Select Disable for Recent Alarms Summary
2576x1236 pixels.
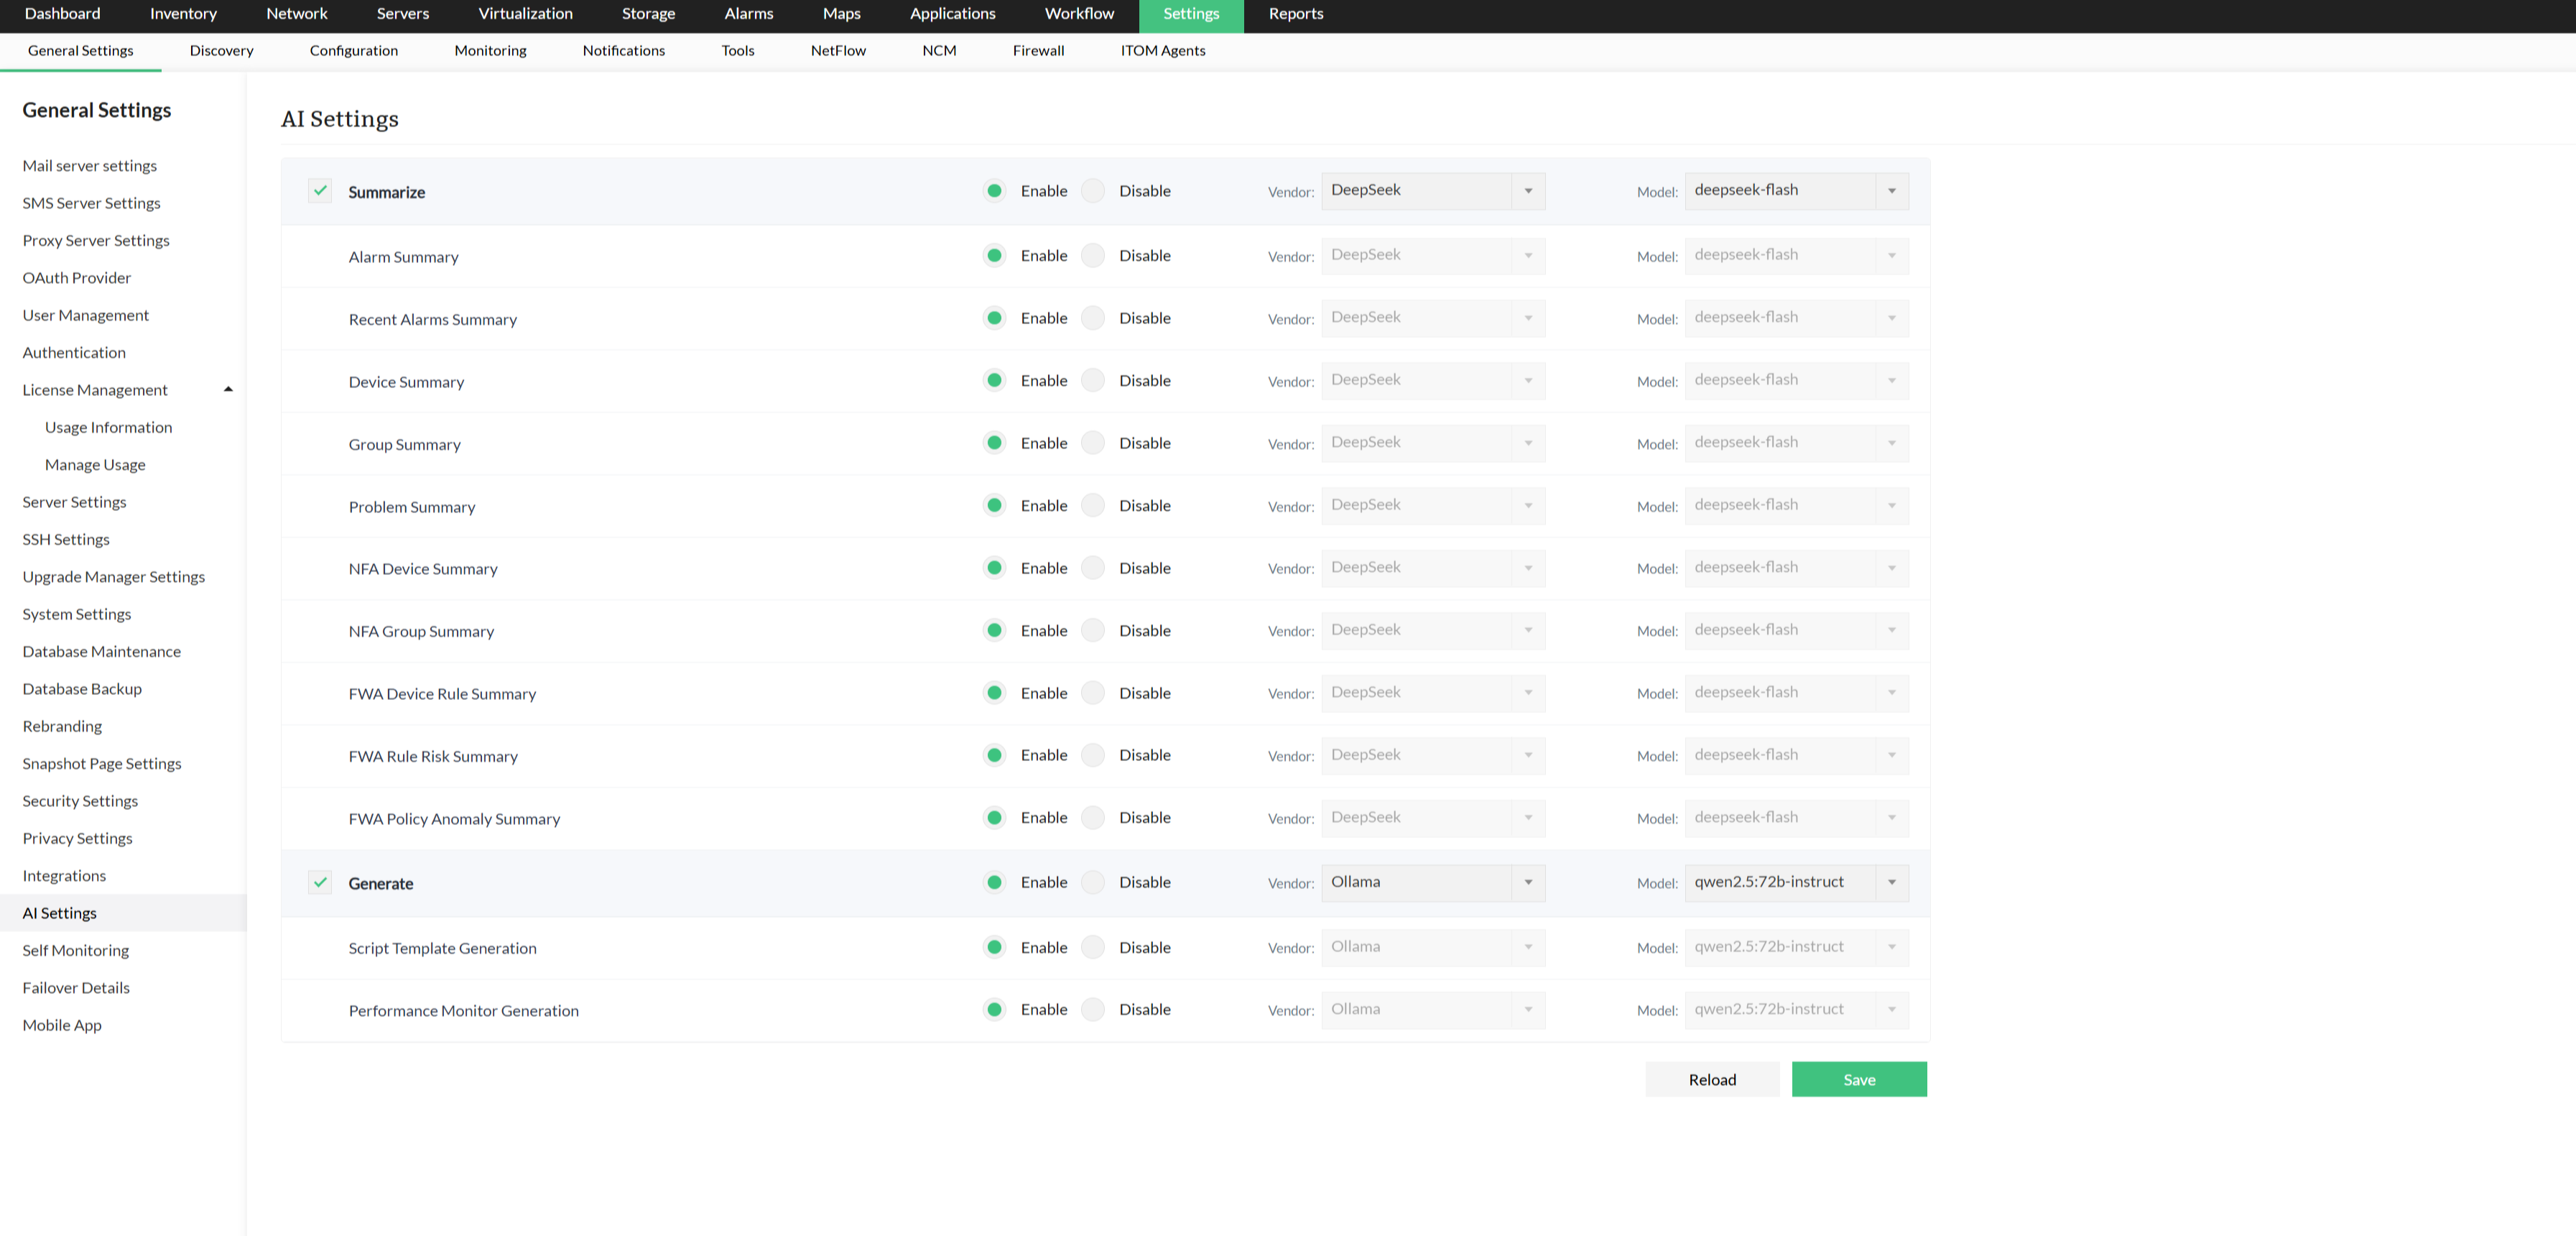coord(1094,318)
